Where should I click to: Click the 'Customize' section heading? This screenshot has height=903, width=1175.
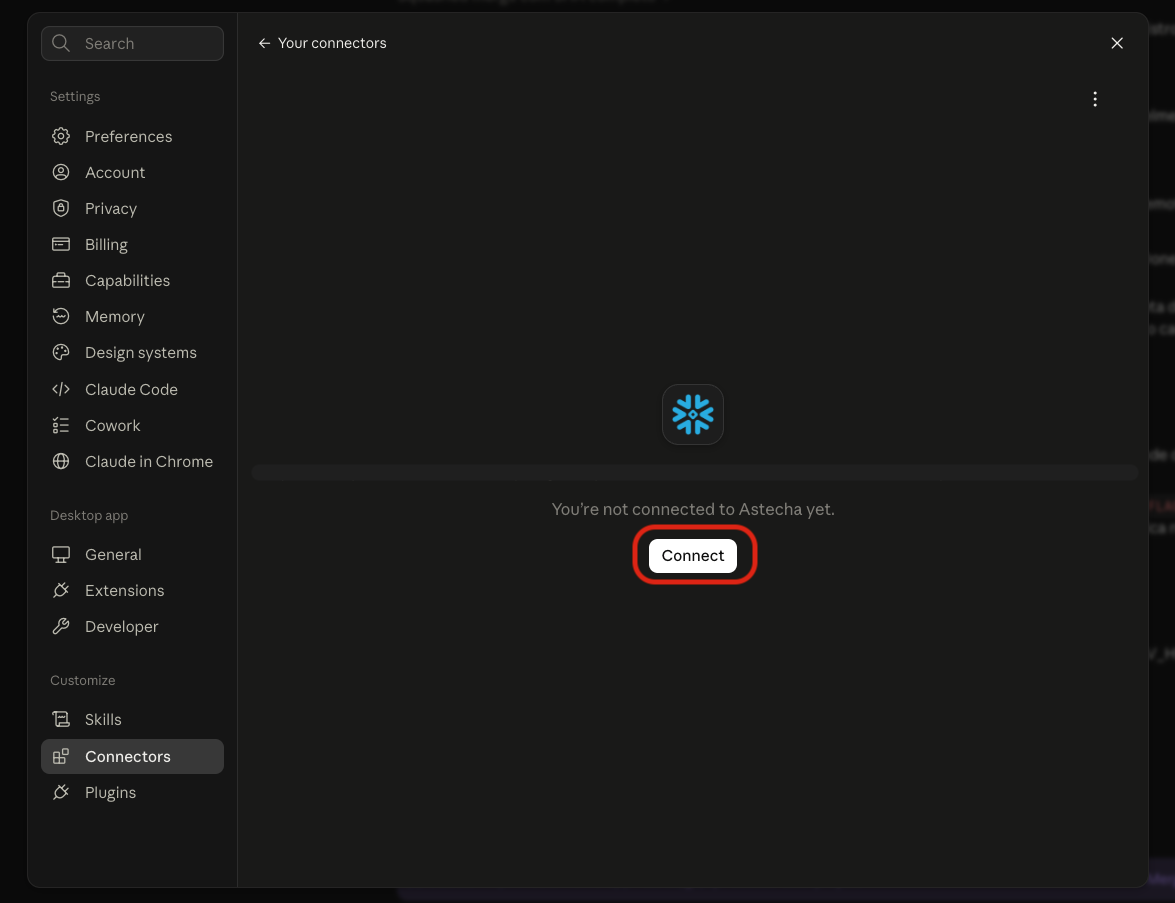(82, 680)
